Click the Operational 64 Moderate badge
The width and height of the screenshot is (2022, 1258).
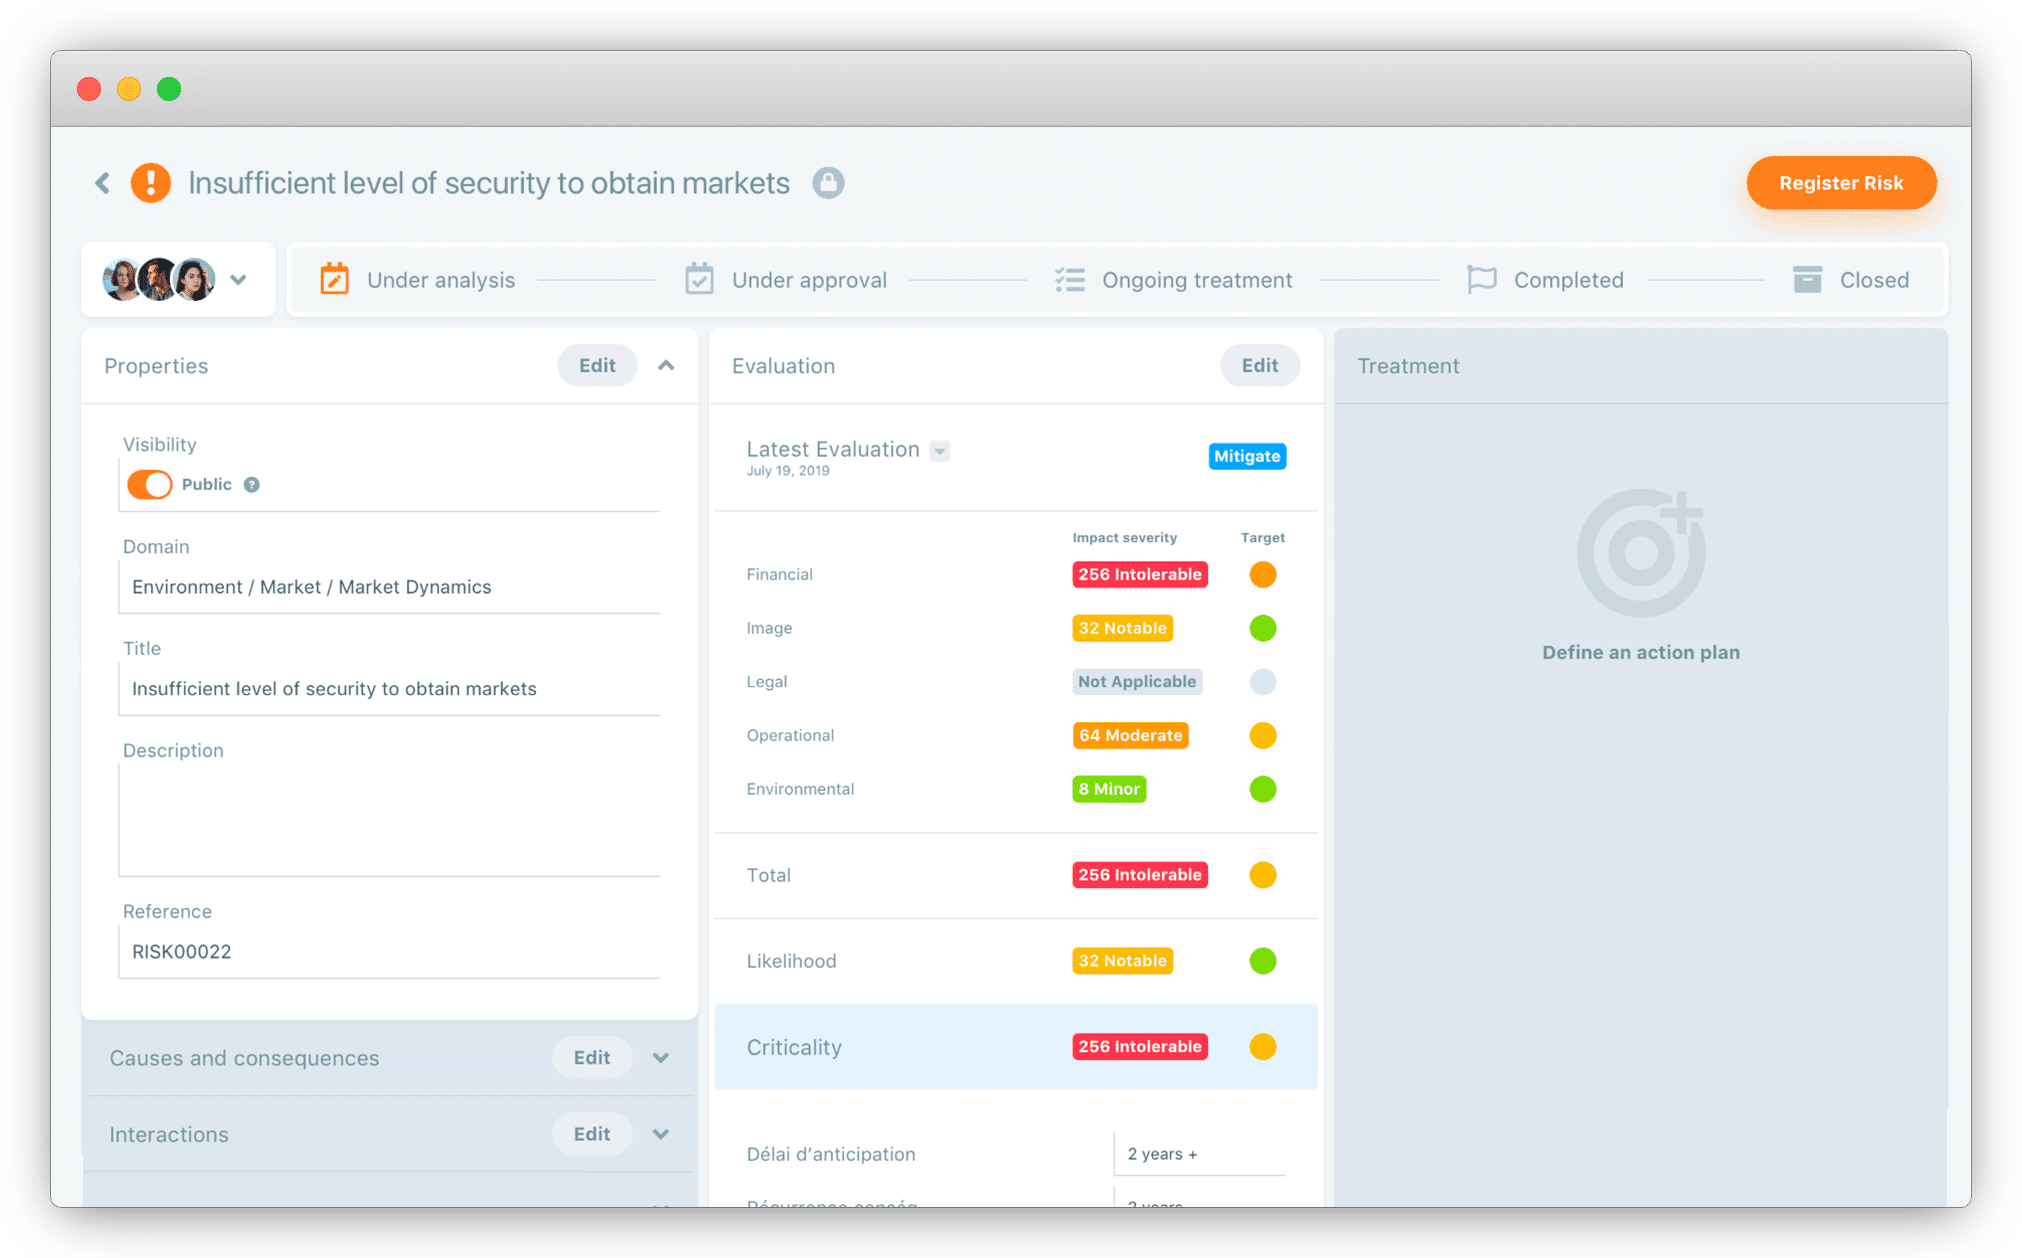1130,736
